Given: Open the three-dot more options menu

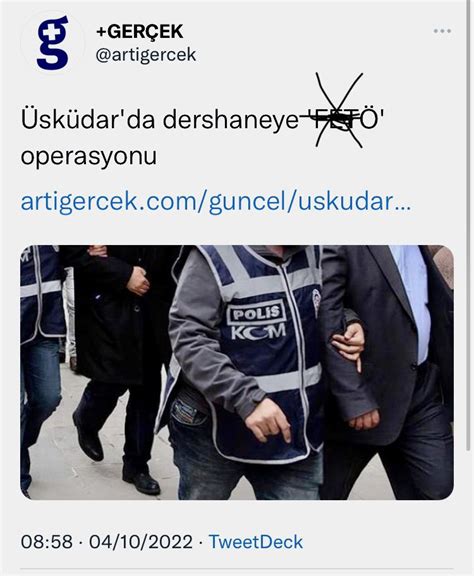Looking at the screenshot, I should (x=442, y=31).
